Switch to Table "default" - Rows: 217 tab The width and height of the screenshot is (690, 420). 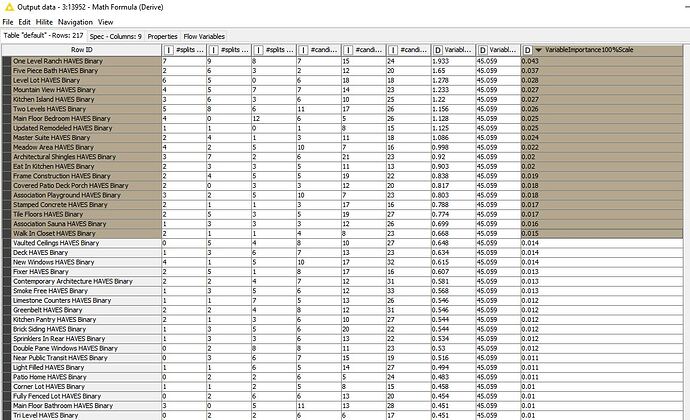pyautogui.click(x=43, y=36)
